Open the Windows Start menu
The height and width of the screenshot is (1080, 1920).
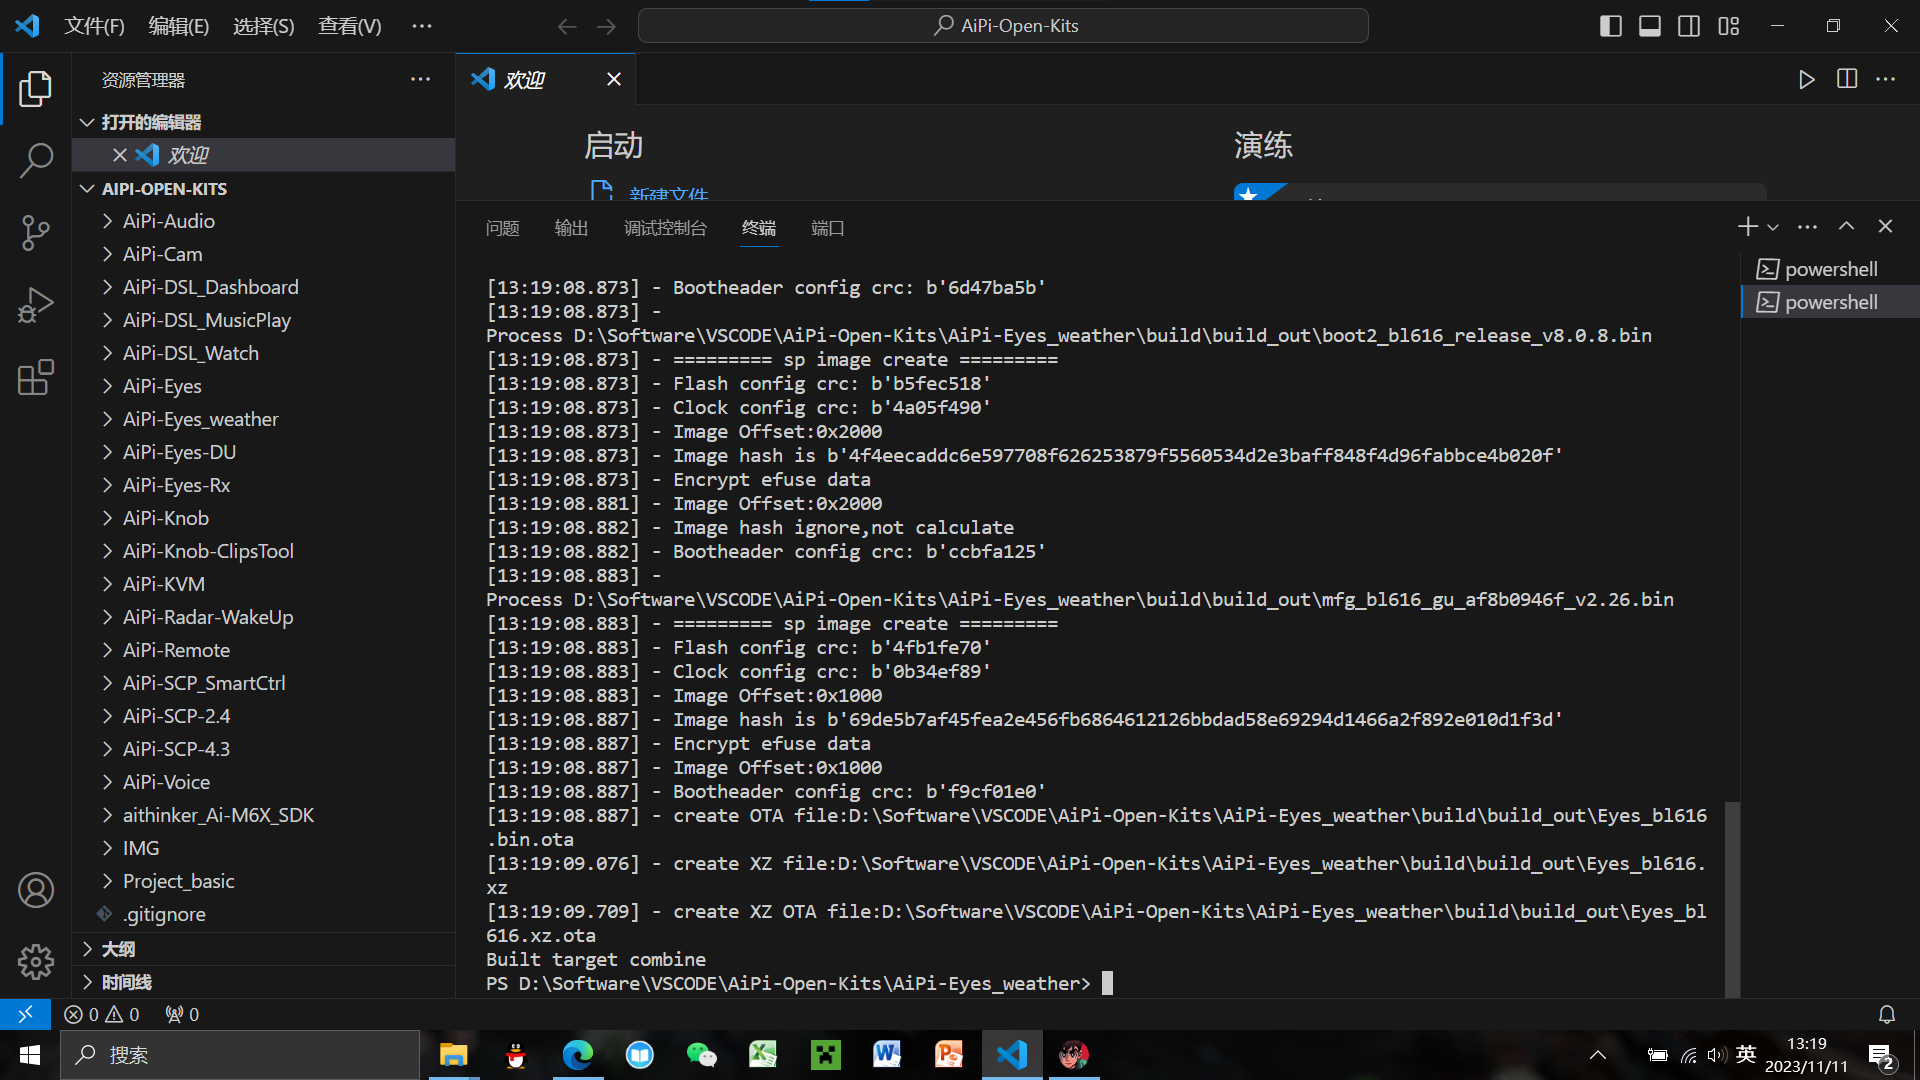(x=30, y=1055)
